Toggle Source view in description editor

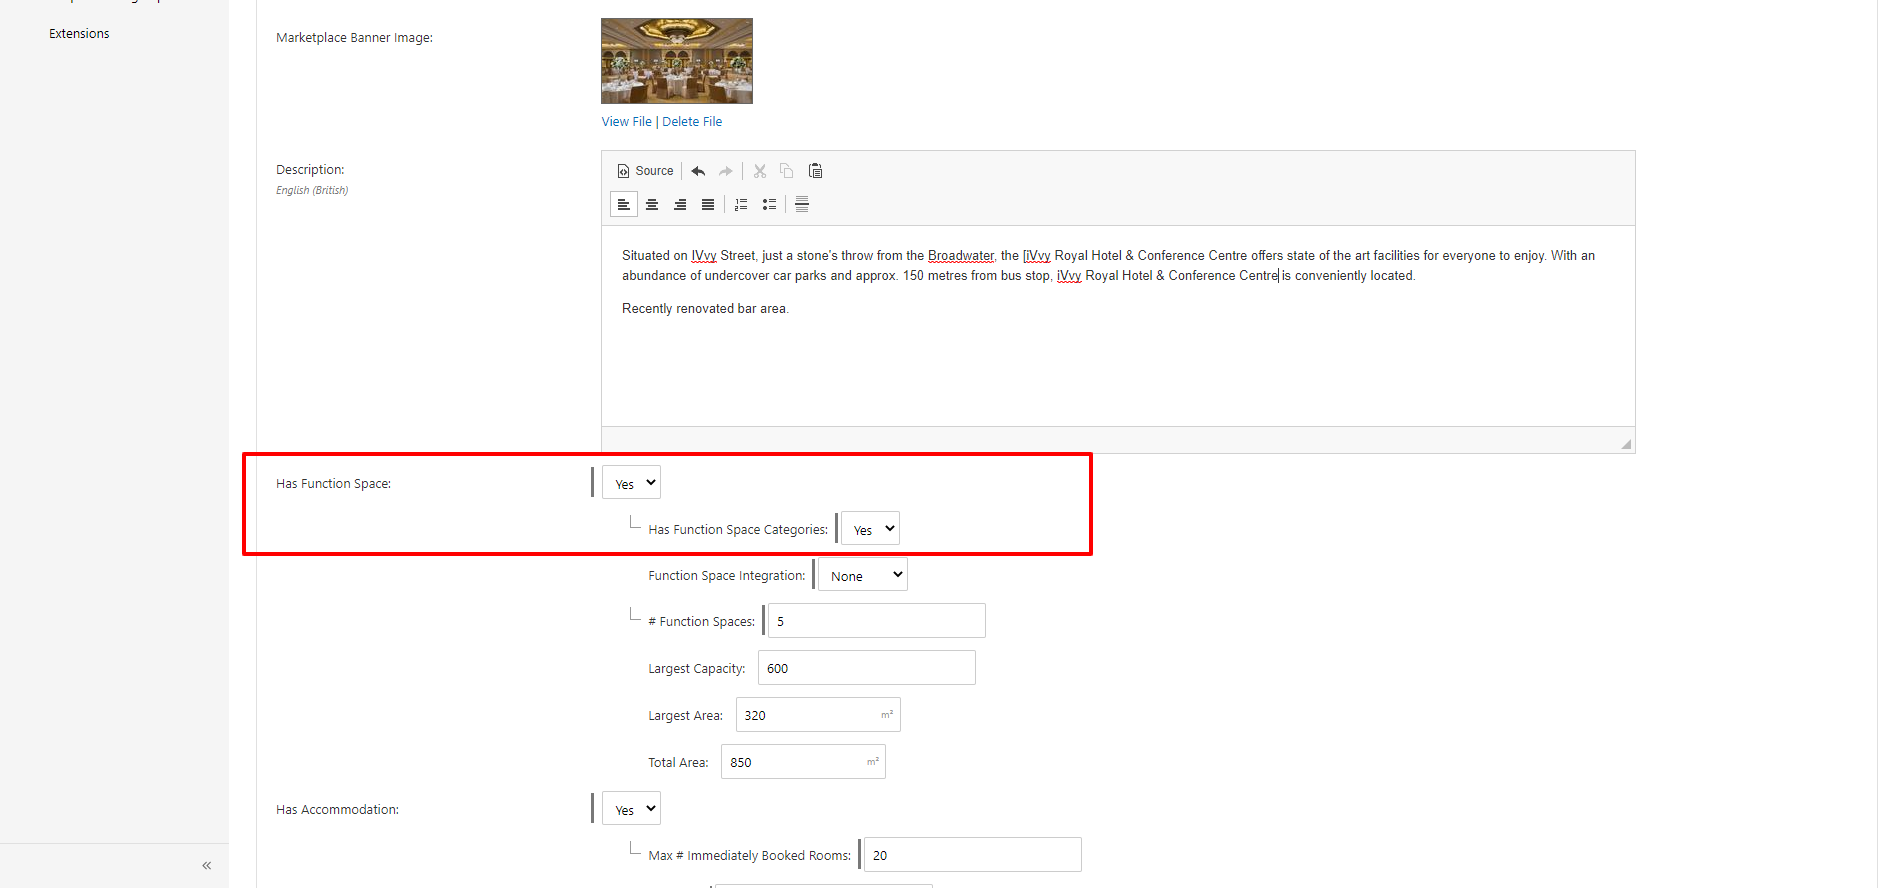click(645, 171)
